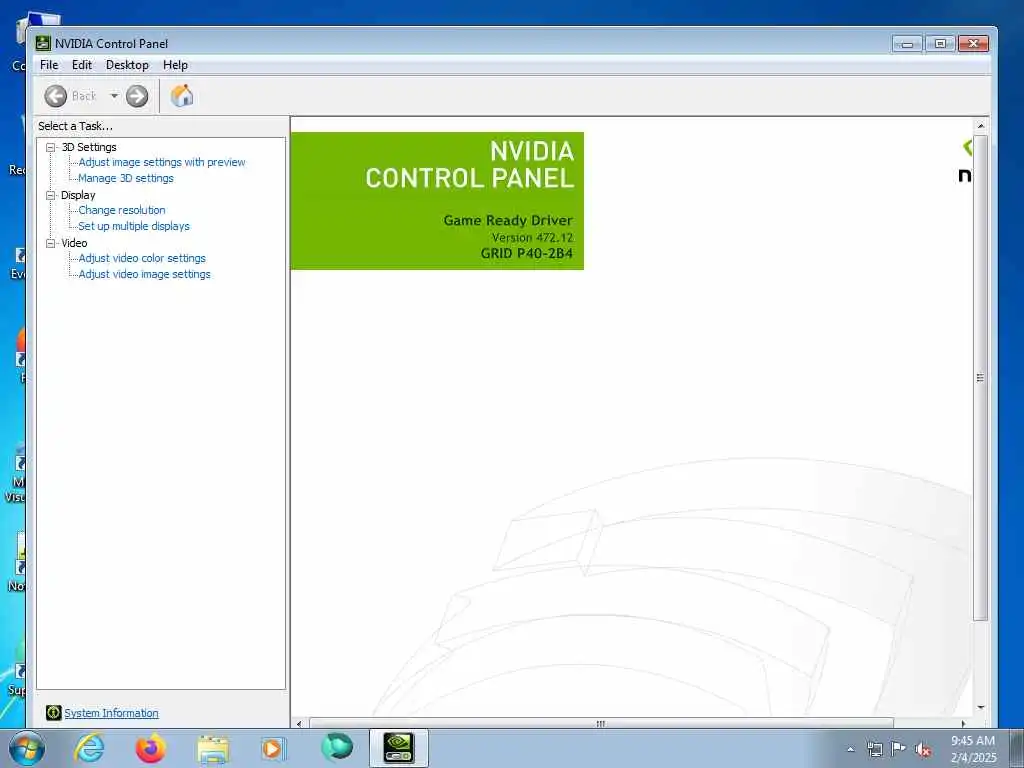Open the Desktop menu
The height and width of the screenshot is (768, 1024).
127,65
